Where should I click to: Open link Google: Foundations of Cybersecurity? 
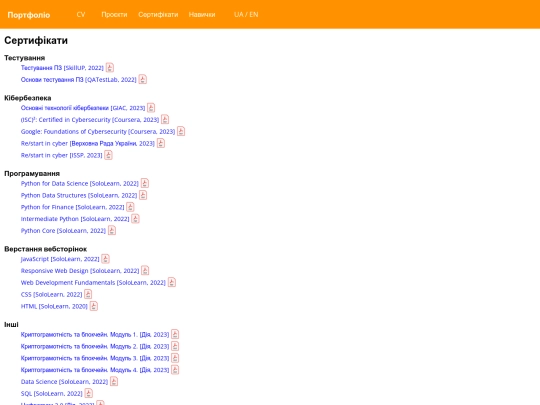pos(98,132)
